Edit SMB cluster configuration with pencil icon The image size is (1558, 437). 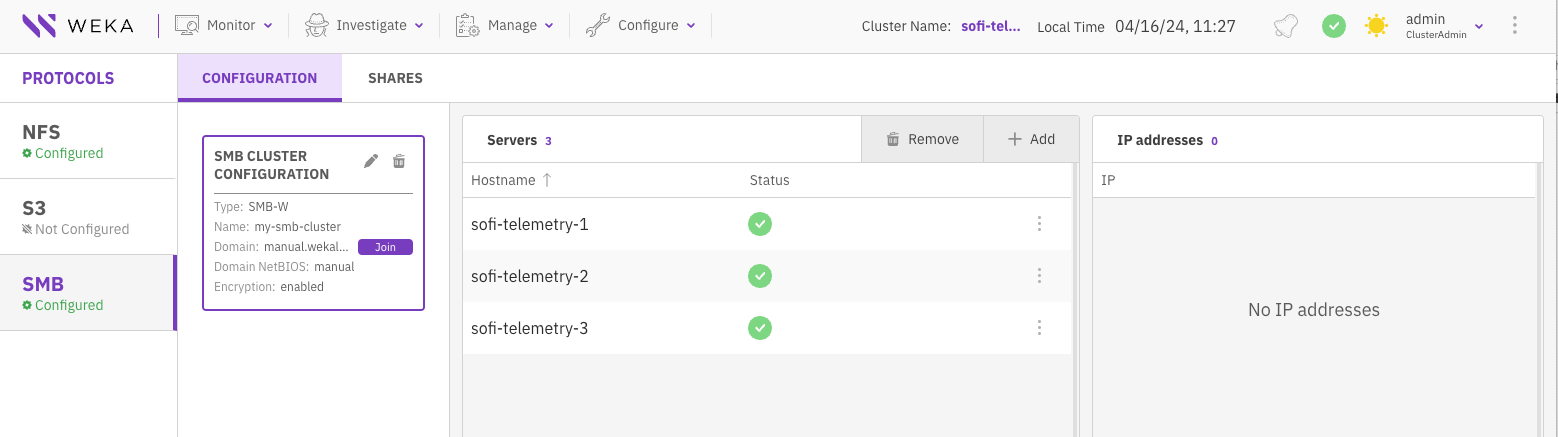pos(371,161)
